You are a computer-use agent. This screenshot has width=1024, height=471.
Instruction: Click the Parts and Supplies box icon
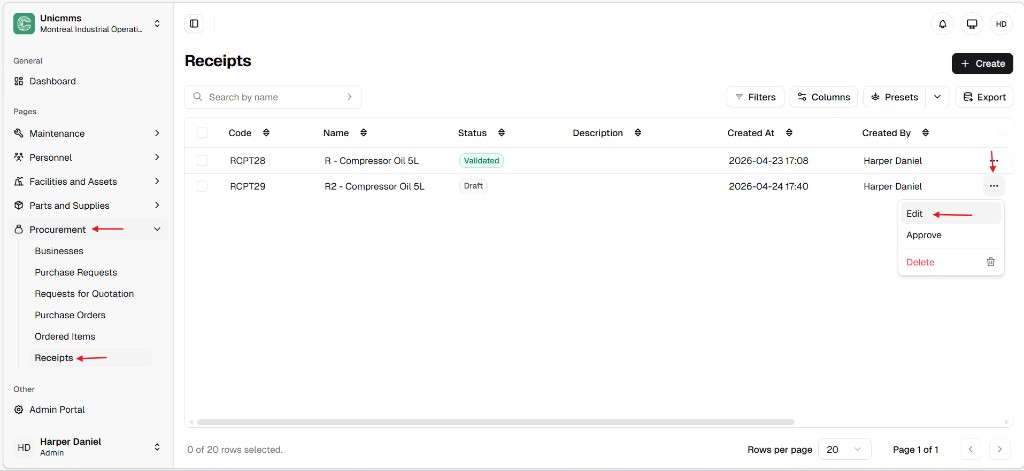click(19, 206)
